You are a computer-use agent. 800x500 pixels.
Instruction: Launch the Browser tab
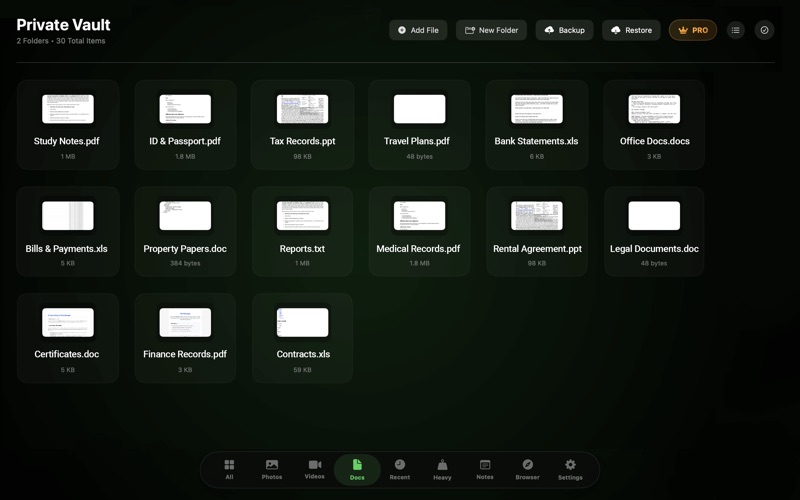(x=528, y=469)
